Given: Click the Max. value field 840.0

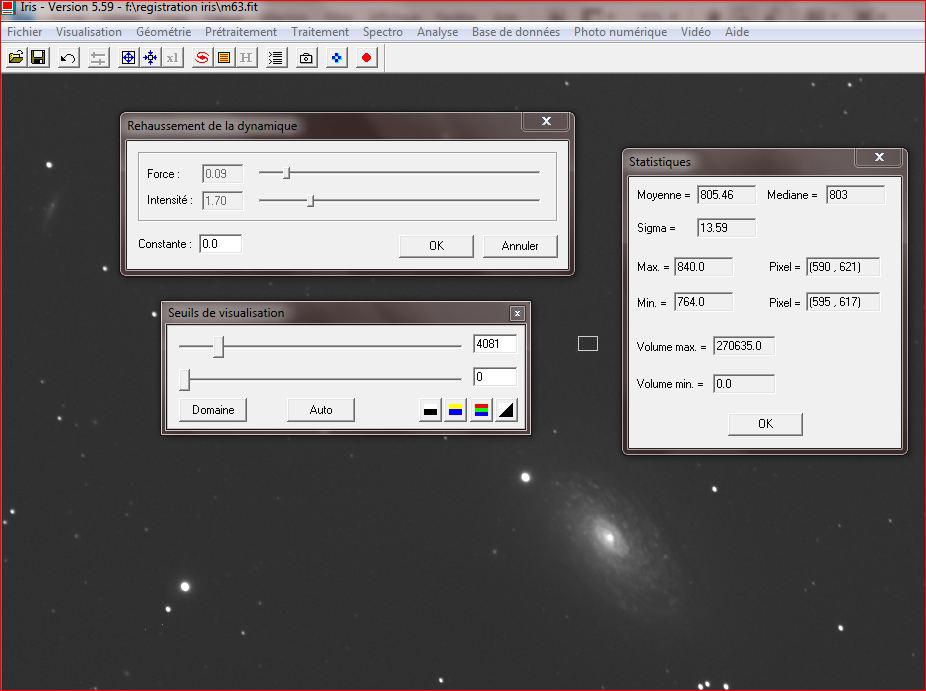Looking at the screenshot, I should pyautogui.click(x=703, y=267).
